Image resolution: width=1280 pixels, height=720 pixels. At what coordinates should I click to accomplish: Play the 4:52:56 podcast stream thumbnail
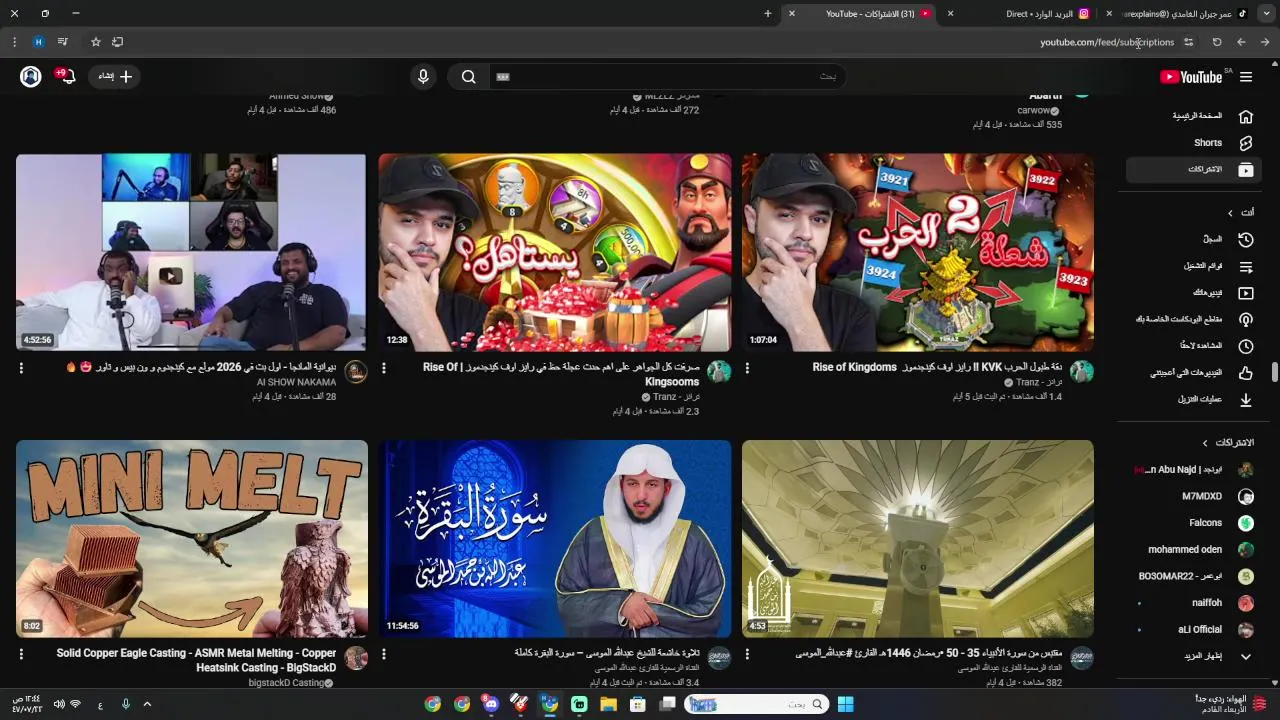191,252
